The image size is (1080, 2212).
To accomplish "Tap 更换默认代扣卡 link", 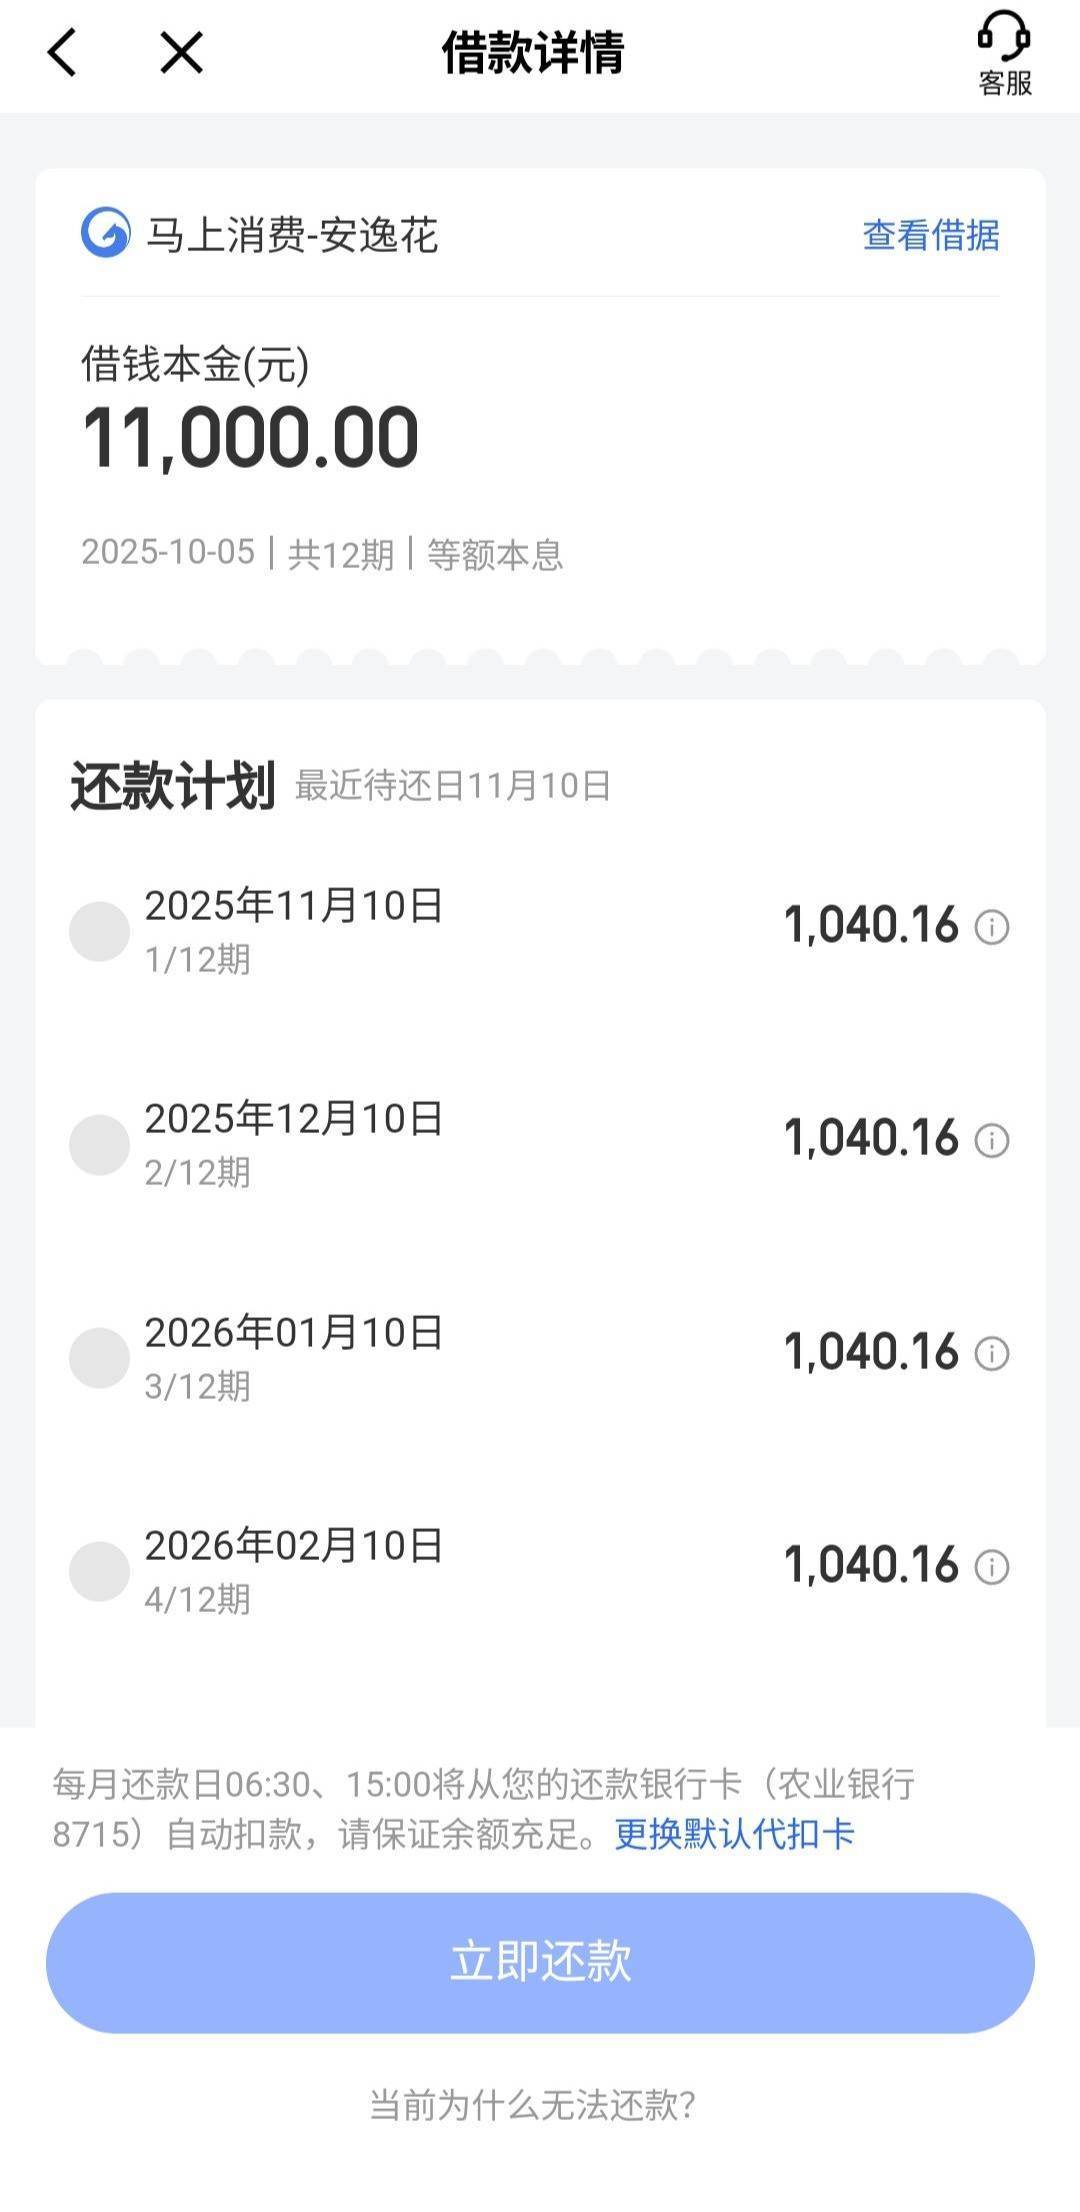I will click(734, 1834).
